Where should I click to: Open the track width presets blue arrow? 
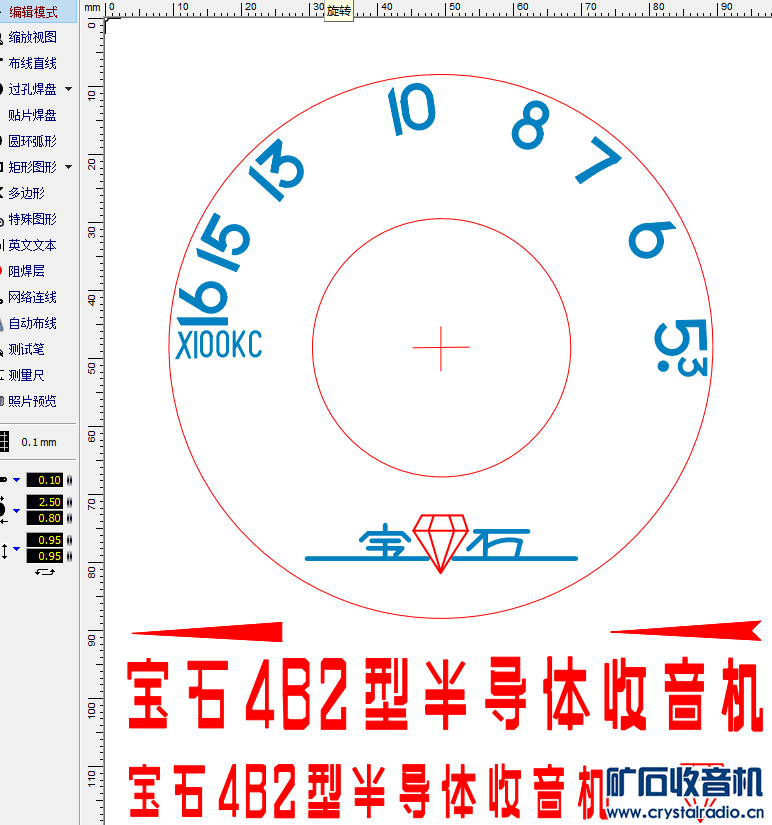coord(16,480)
